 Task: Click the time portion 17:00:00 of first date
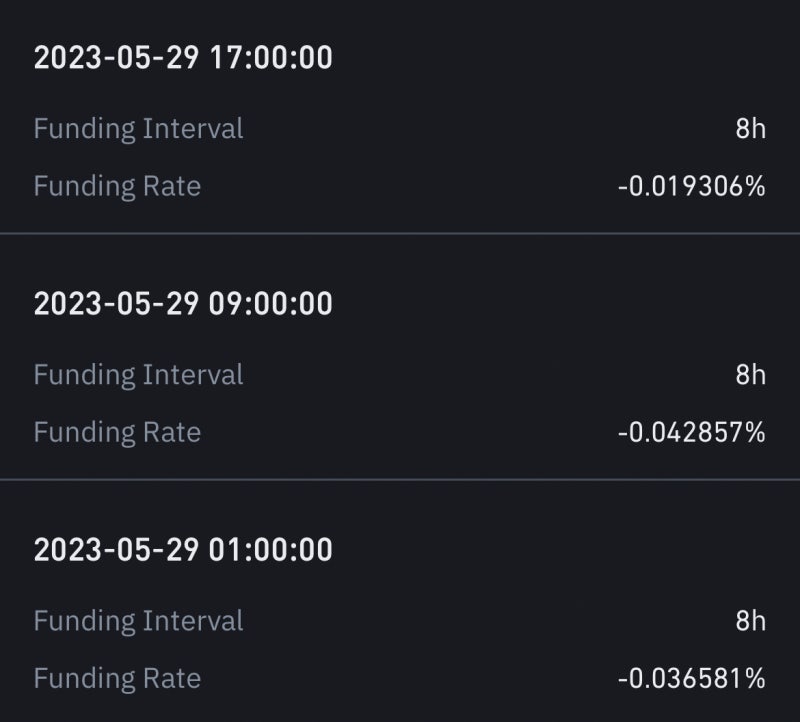271,57
